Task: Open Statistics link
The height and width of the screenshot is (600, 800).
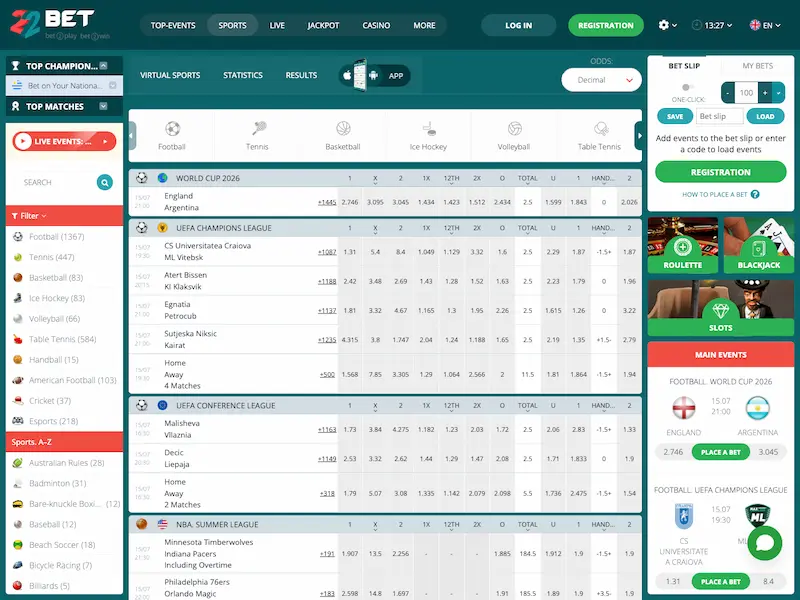Action: 243,75
